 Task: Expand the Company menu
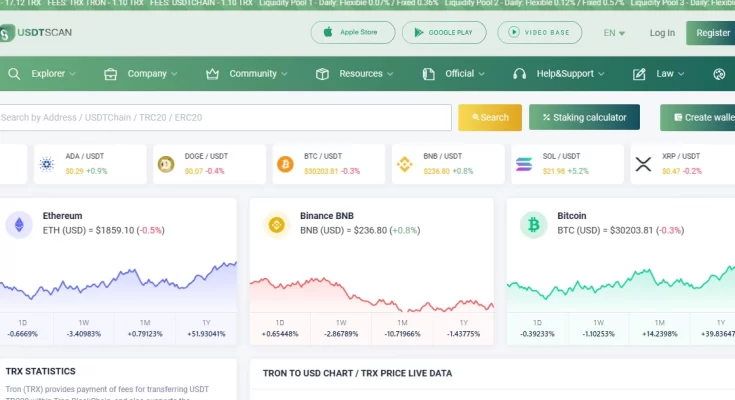[152, 74]
